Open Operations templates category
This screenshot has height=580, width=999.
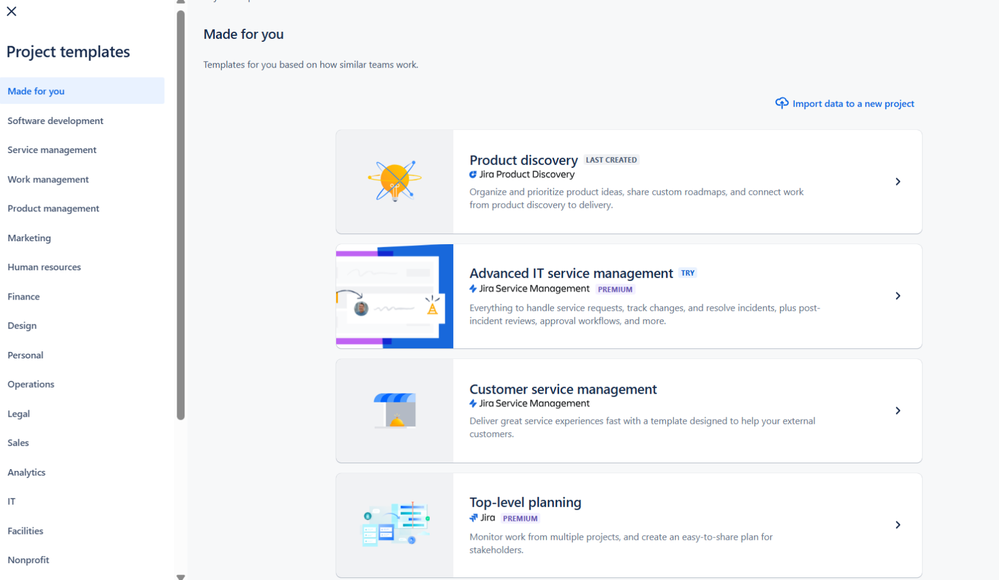pyautogui.click(x=31, y=384)
